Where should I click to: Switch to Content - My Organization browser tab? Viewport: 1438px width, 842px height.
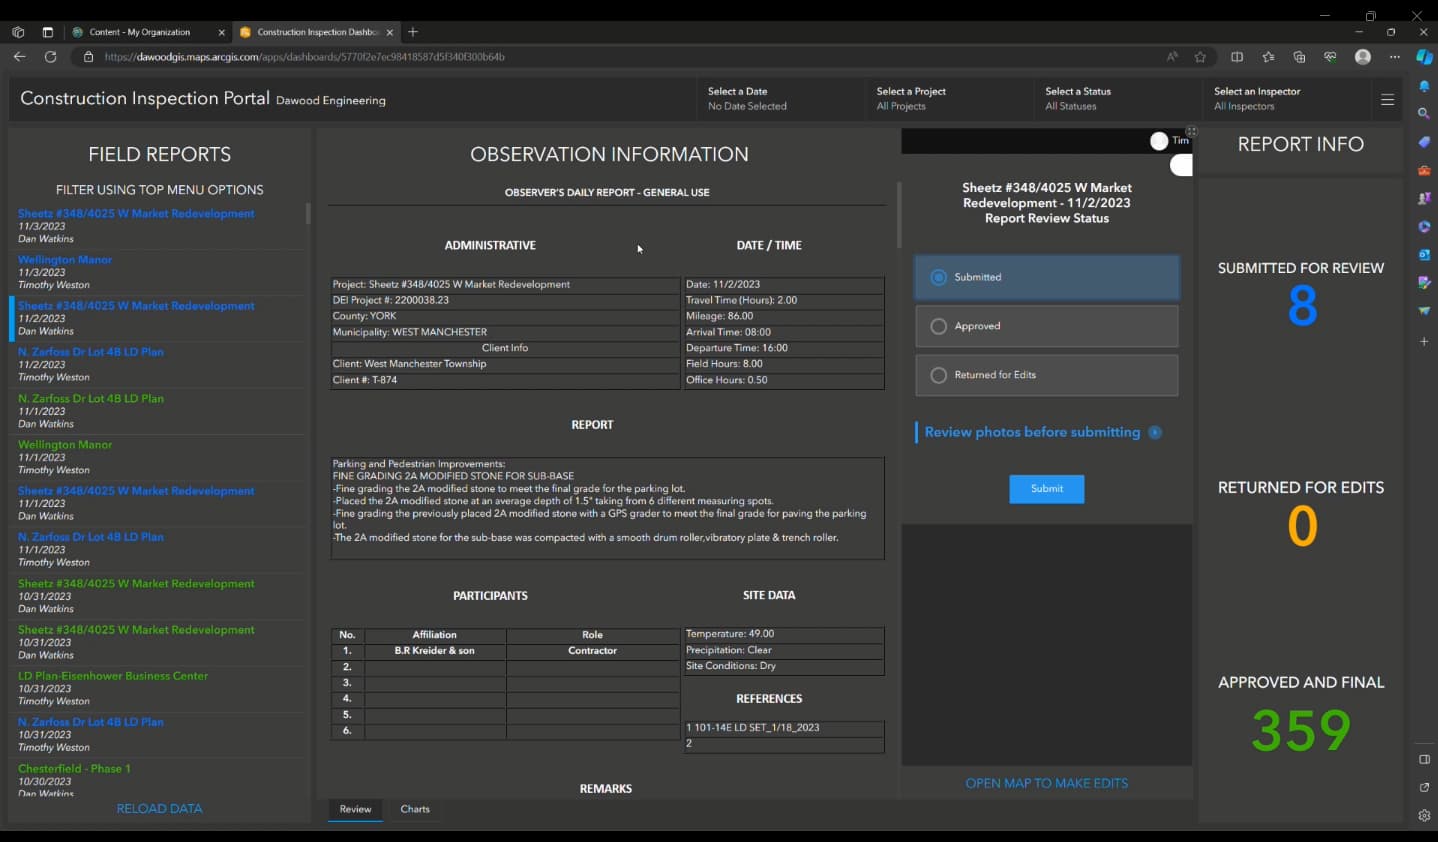(139, 32)
